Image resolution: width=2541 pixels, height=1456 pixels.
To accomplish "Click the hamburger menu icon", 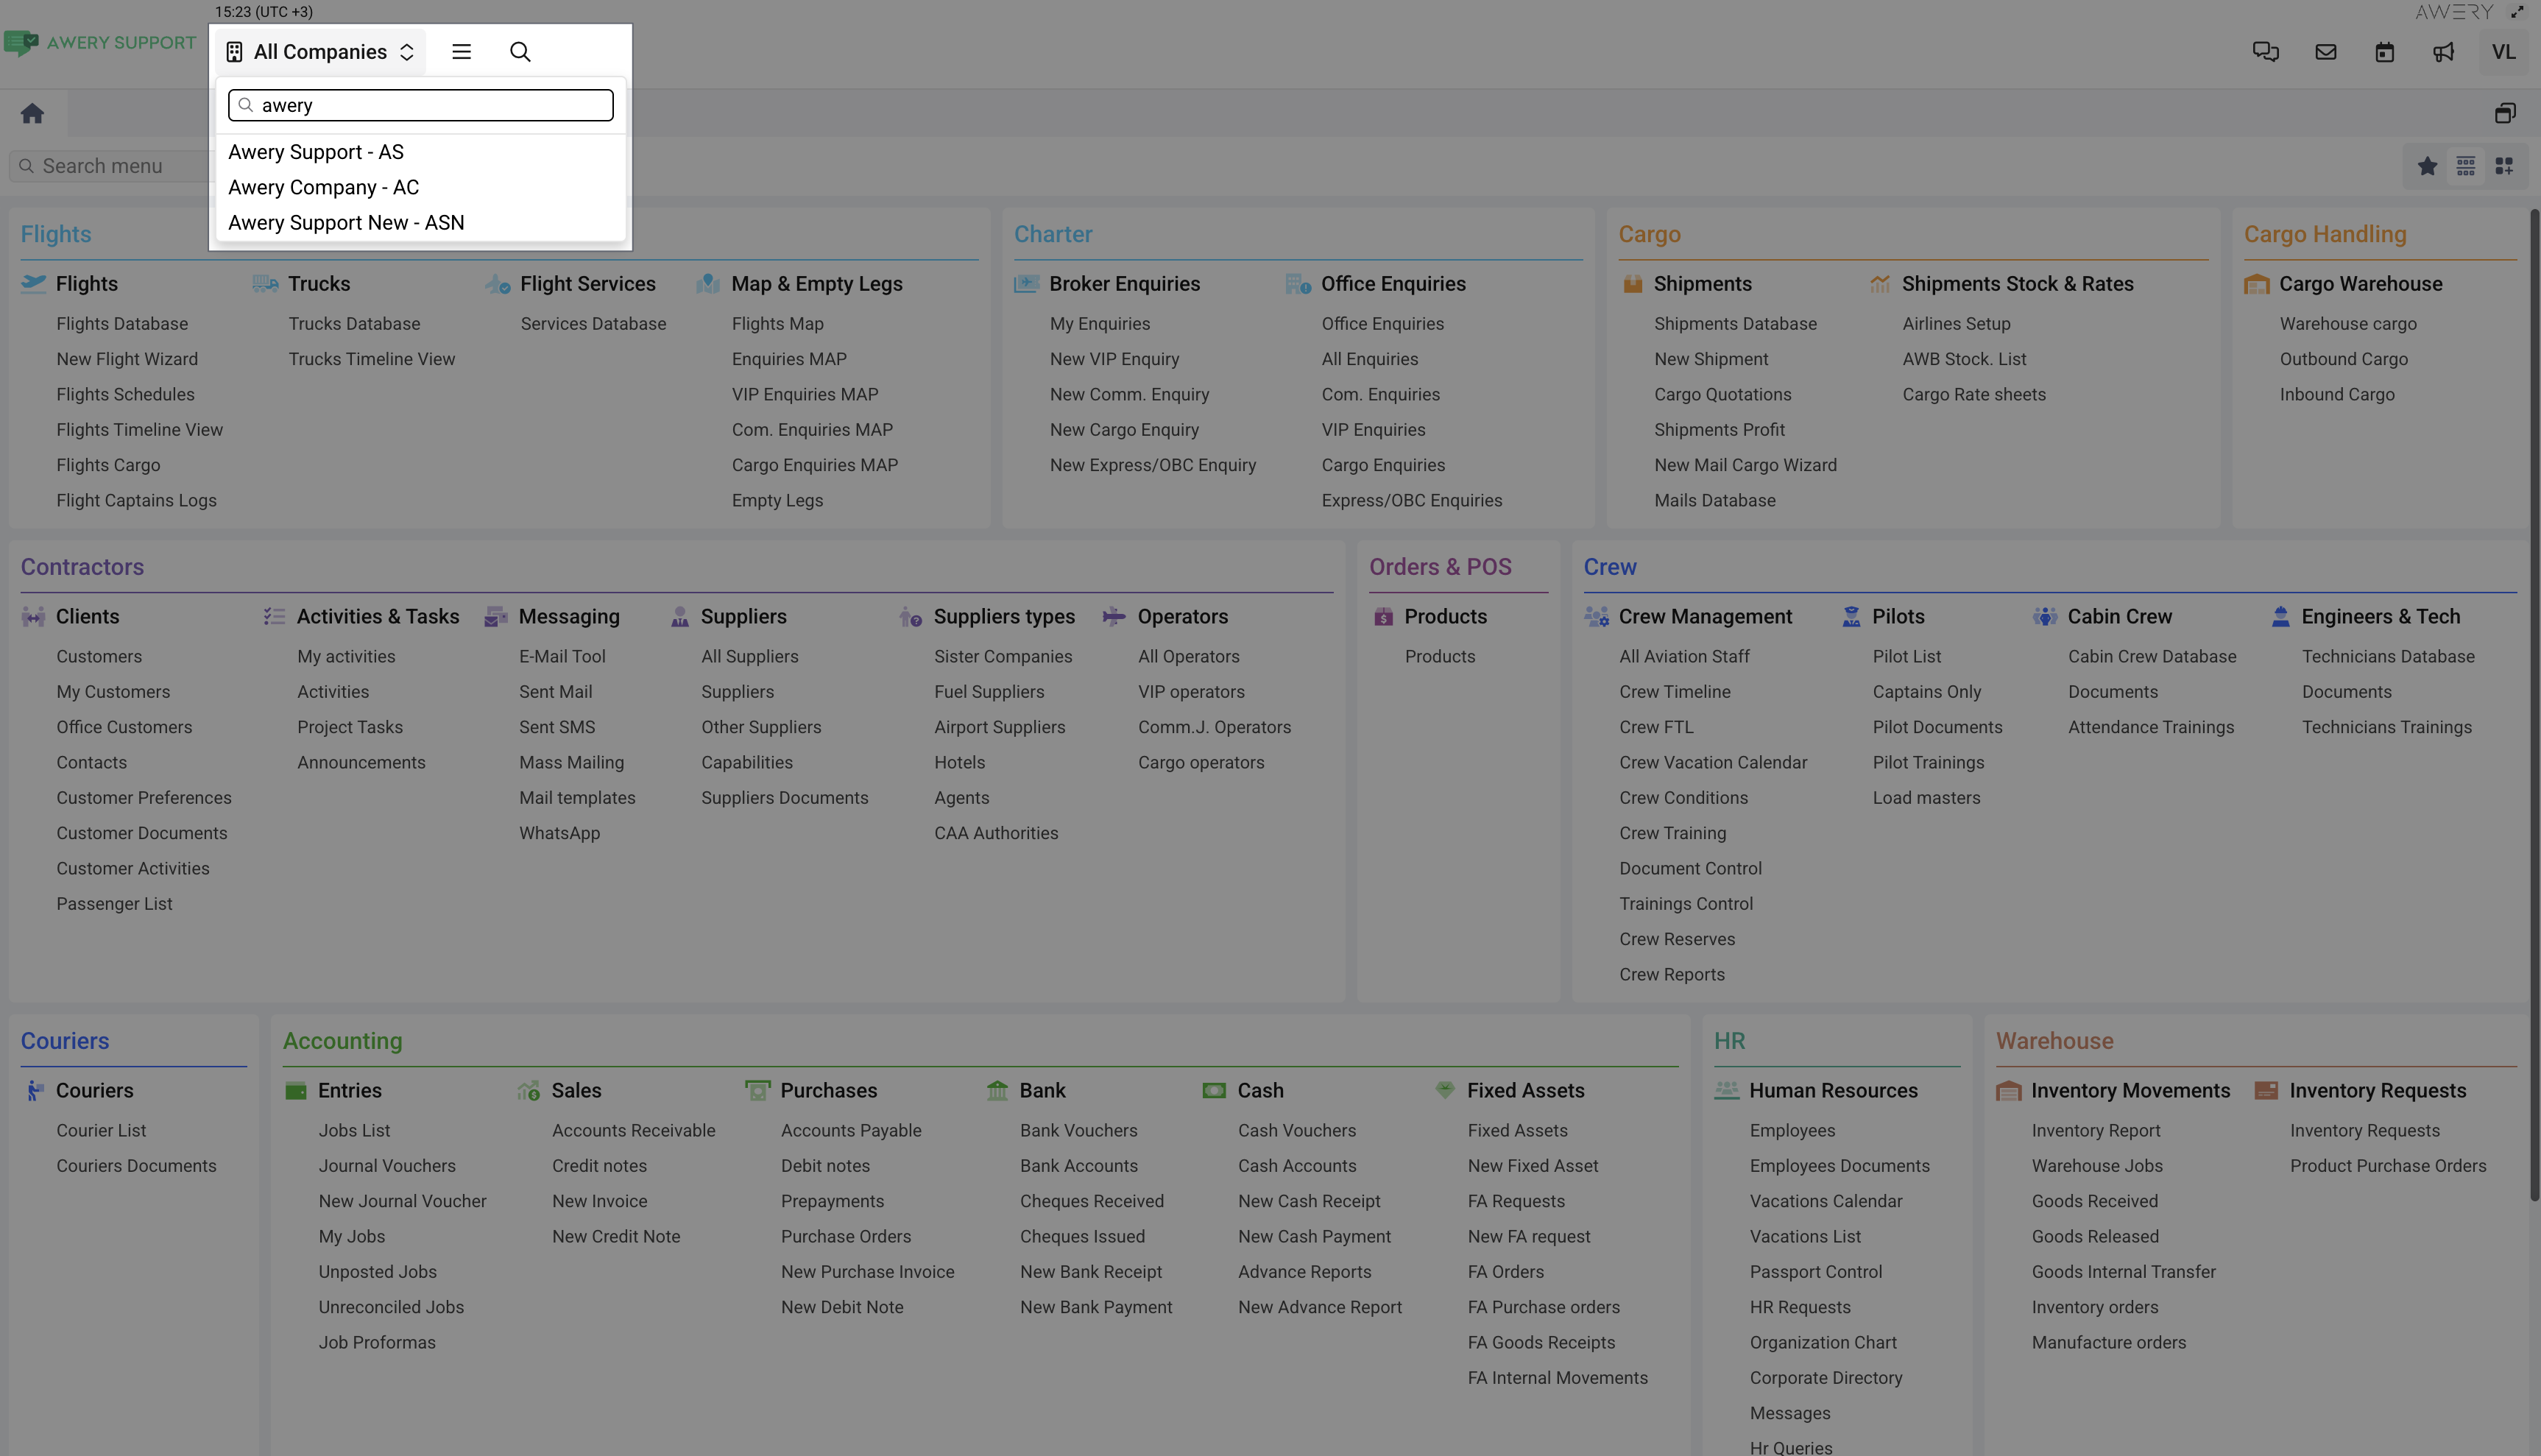I will tap(461, 52).
